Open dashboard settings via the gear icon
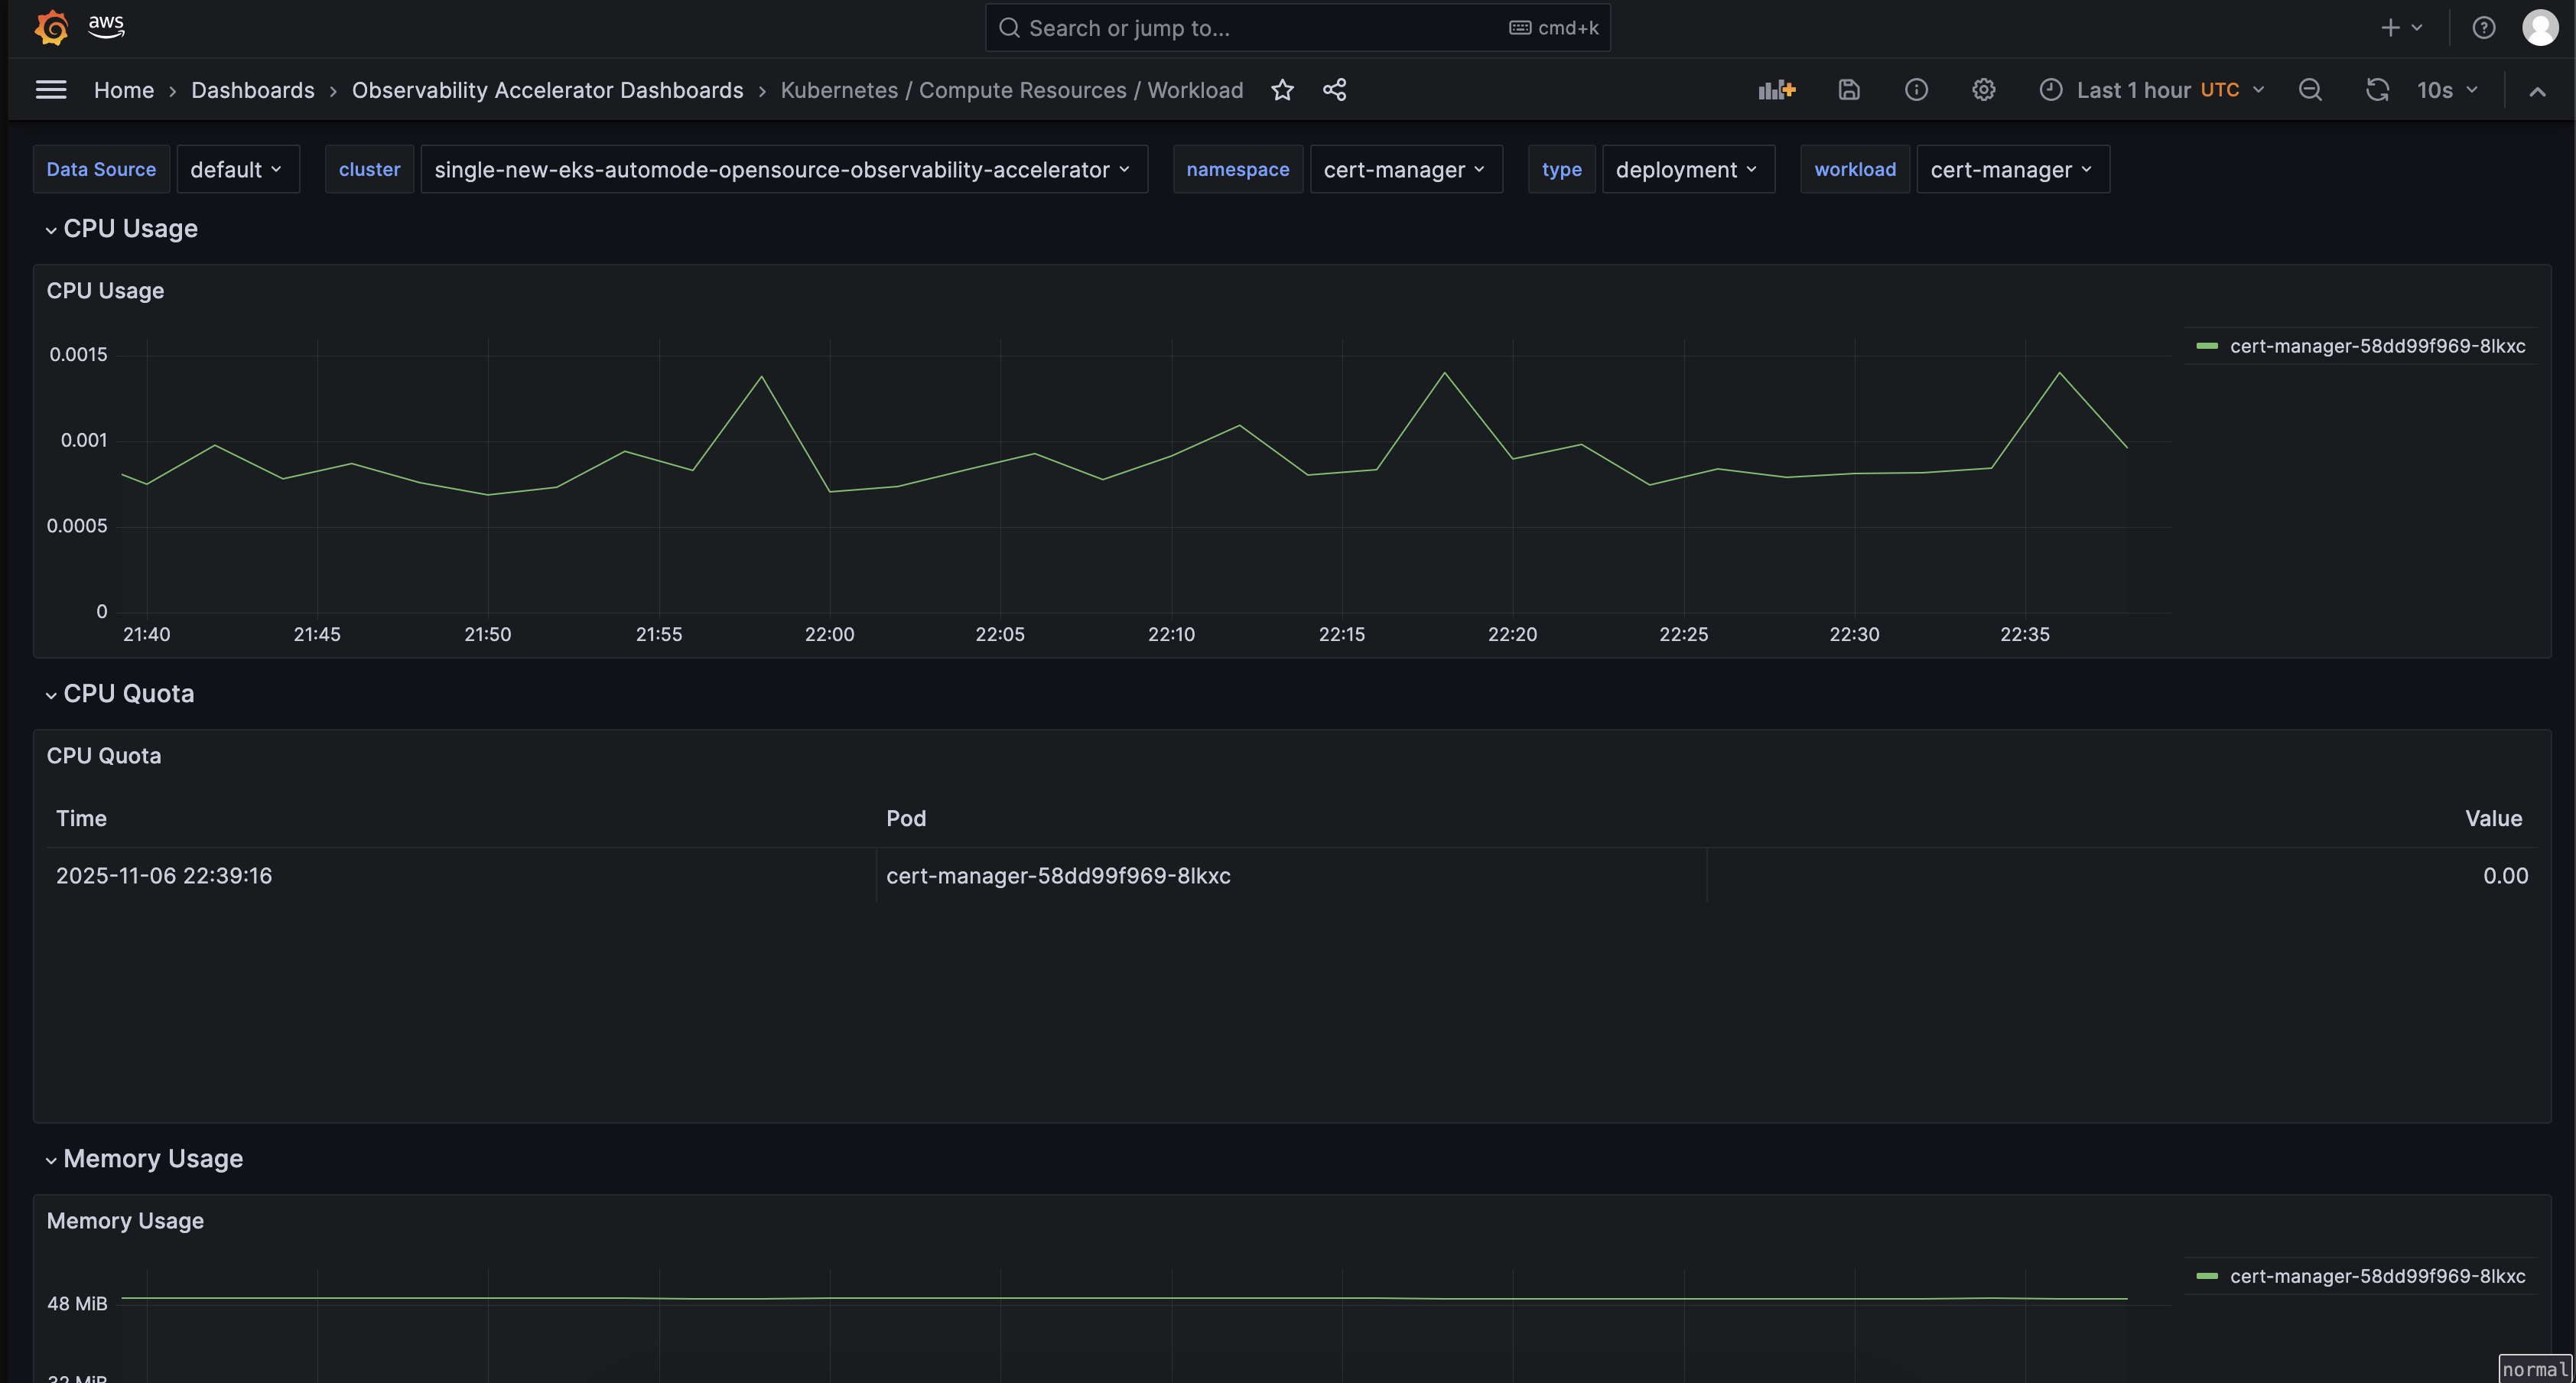Screen dimensions: 2576x1383 coord(1984,89)
